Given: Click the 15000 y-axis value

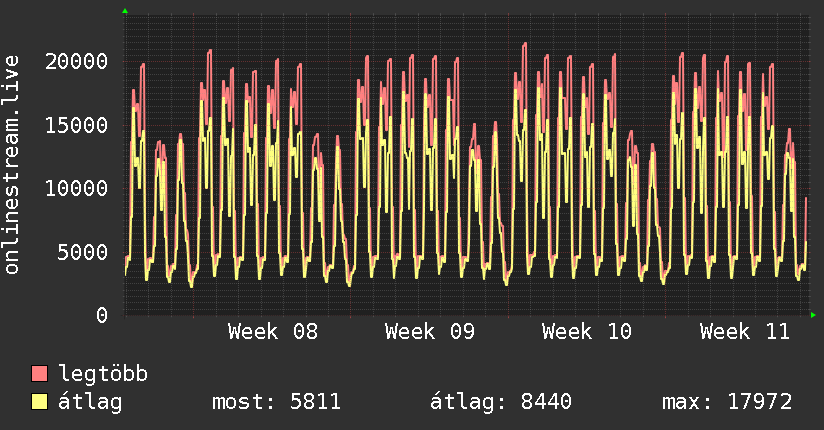Looking at the screenshot, I should (76, 125).
